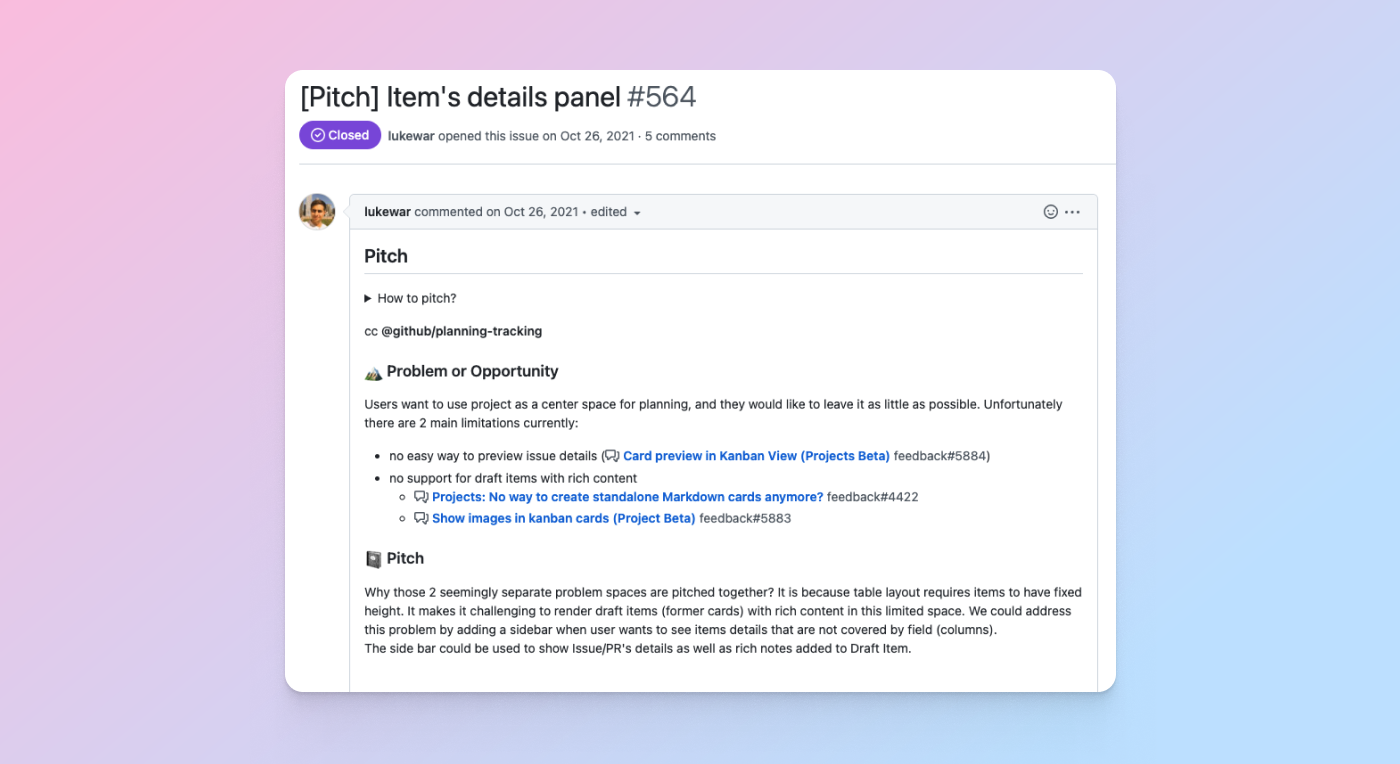
Task: Open the comment's three-dot options menu
Action: click(1072, 212)
